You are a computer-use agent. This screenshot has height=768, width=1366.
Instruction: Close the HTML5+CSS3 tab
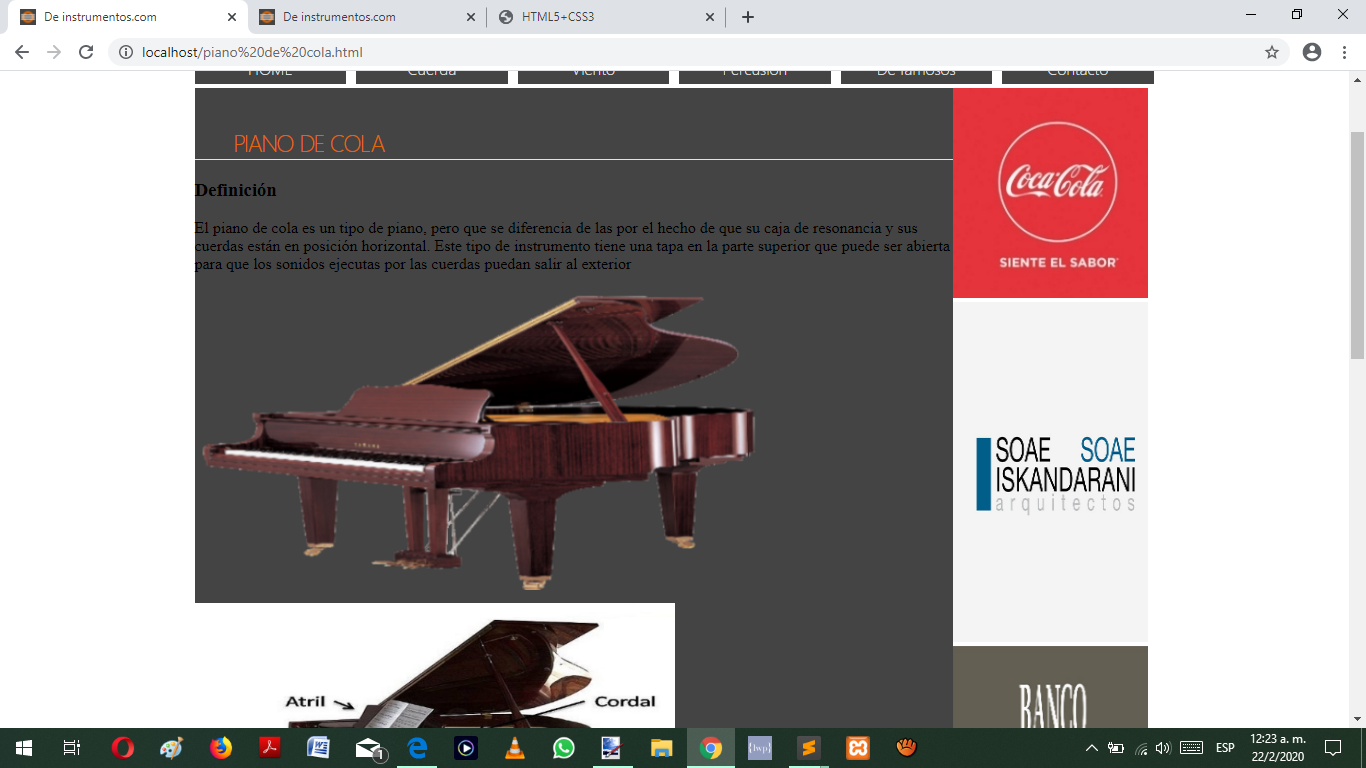point(710,17)
